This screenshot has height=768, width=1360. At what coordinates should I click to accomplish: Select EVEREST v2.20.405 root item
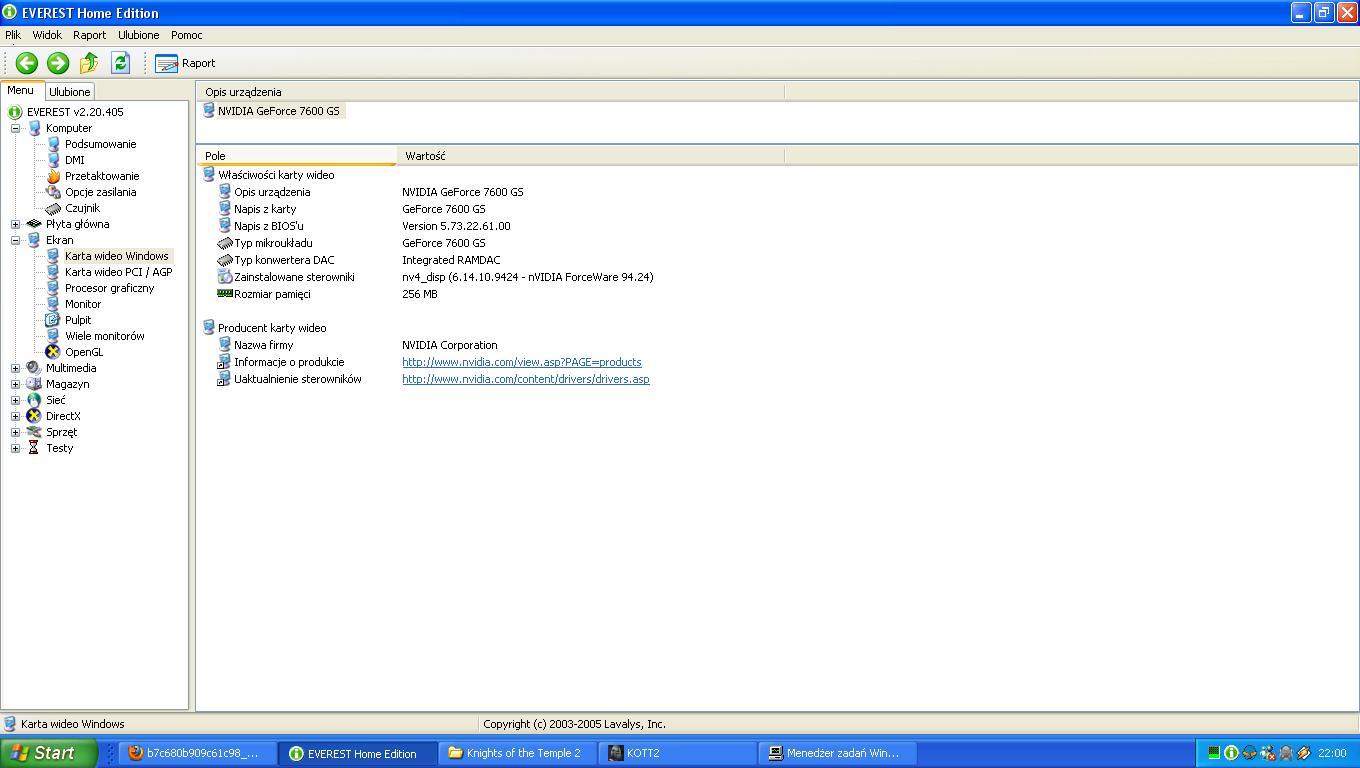[x=75, y=112]
